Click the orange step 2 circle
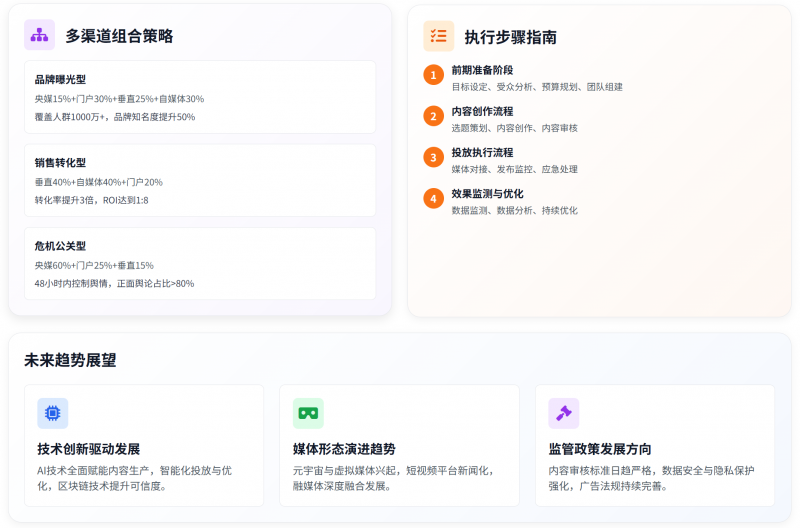Image resolution: width=800 pixels, height=528 pixels. [x=433, y=116]
